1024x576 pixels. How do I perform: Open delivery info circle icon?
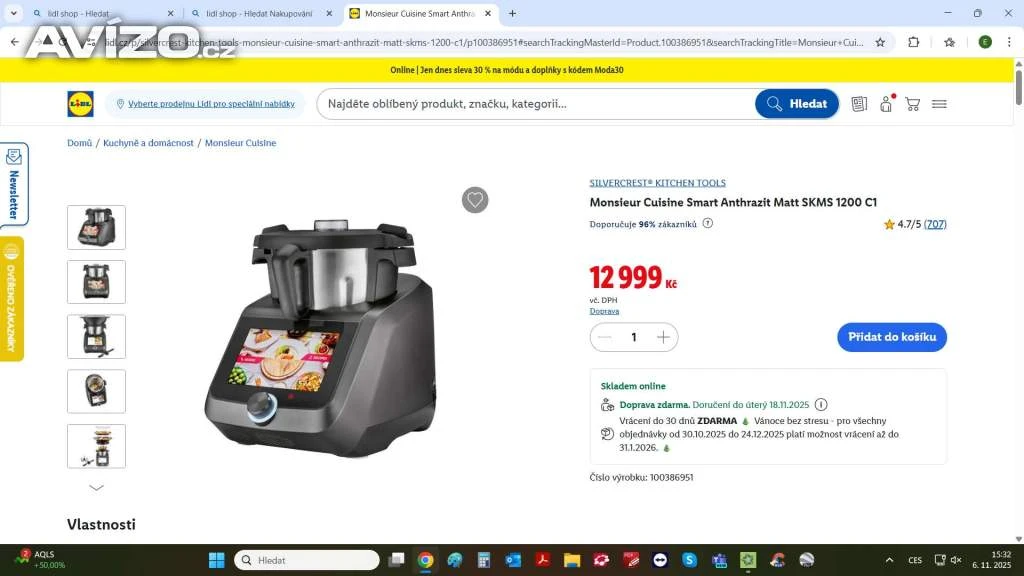pyautogui.click(x=821, y=404)
